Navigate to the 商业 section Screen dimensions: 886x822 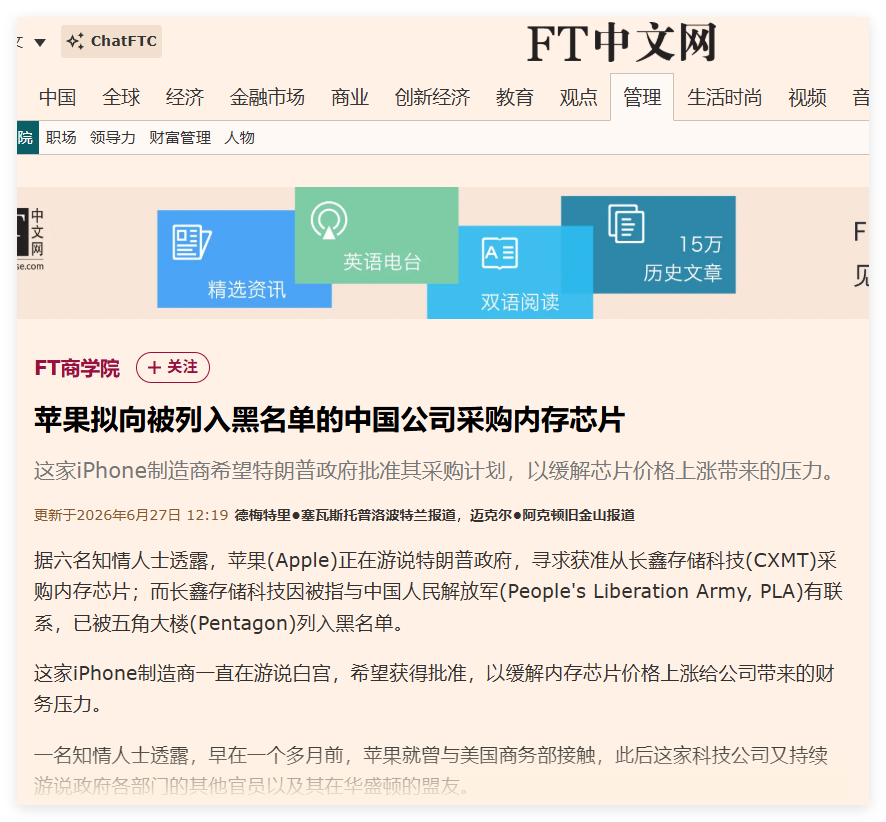tap(350, 97)
